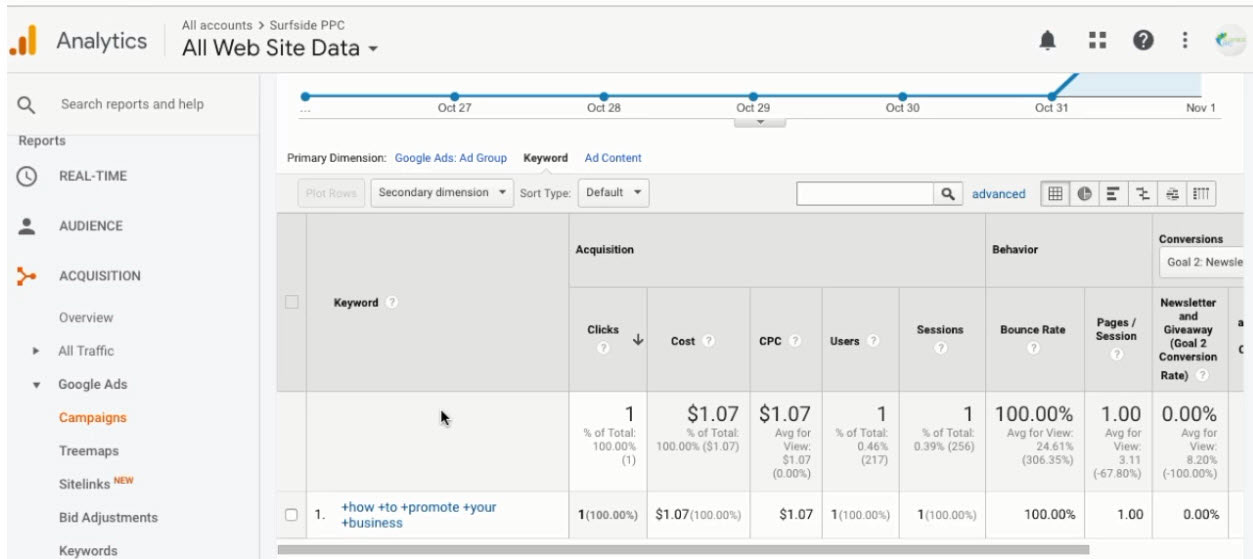Viewport: 1253px width, 559px height.
Task: Click the account avatar picture
Action: [1229, 40]
